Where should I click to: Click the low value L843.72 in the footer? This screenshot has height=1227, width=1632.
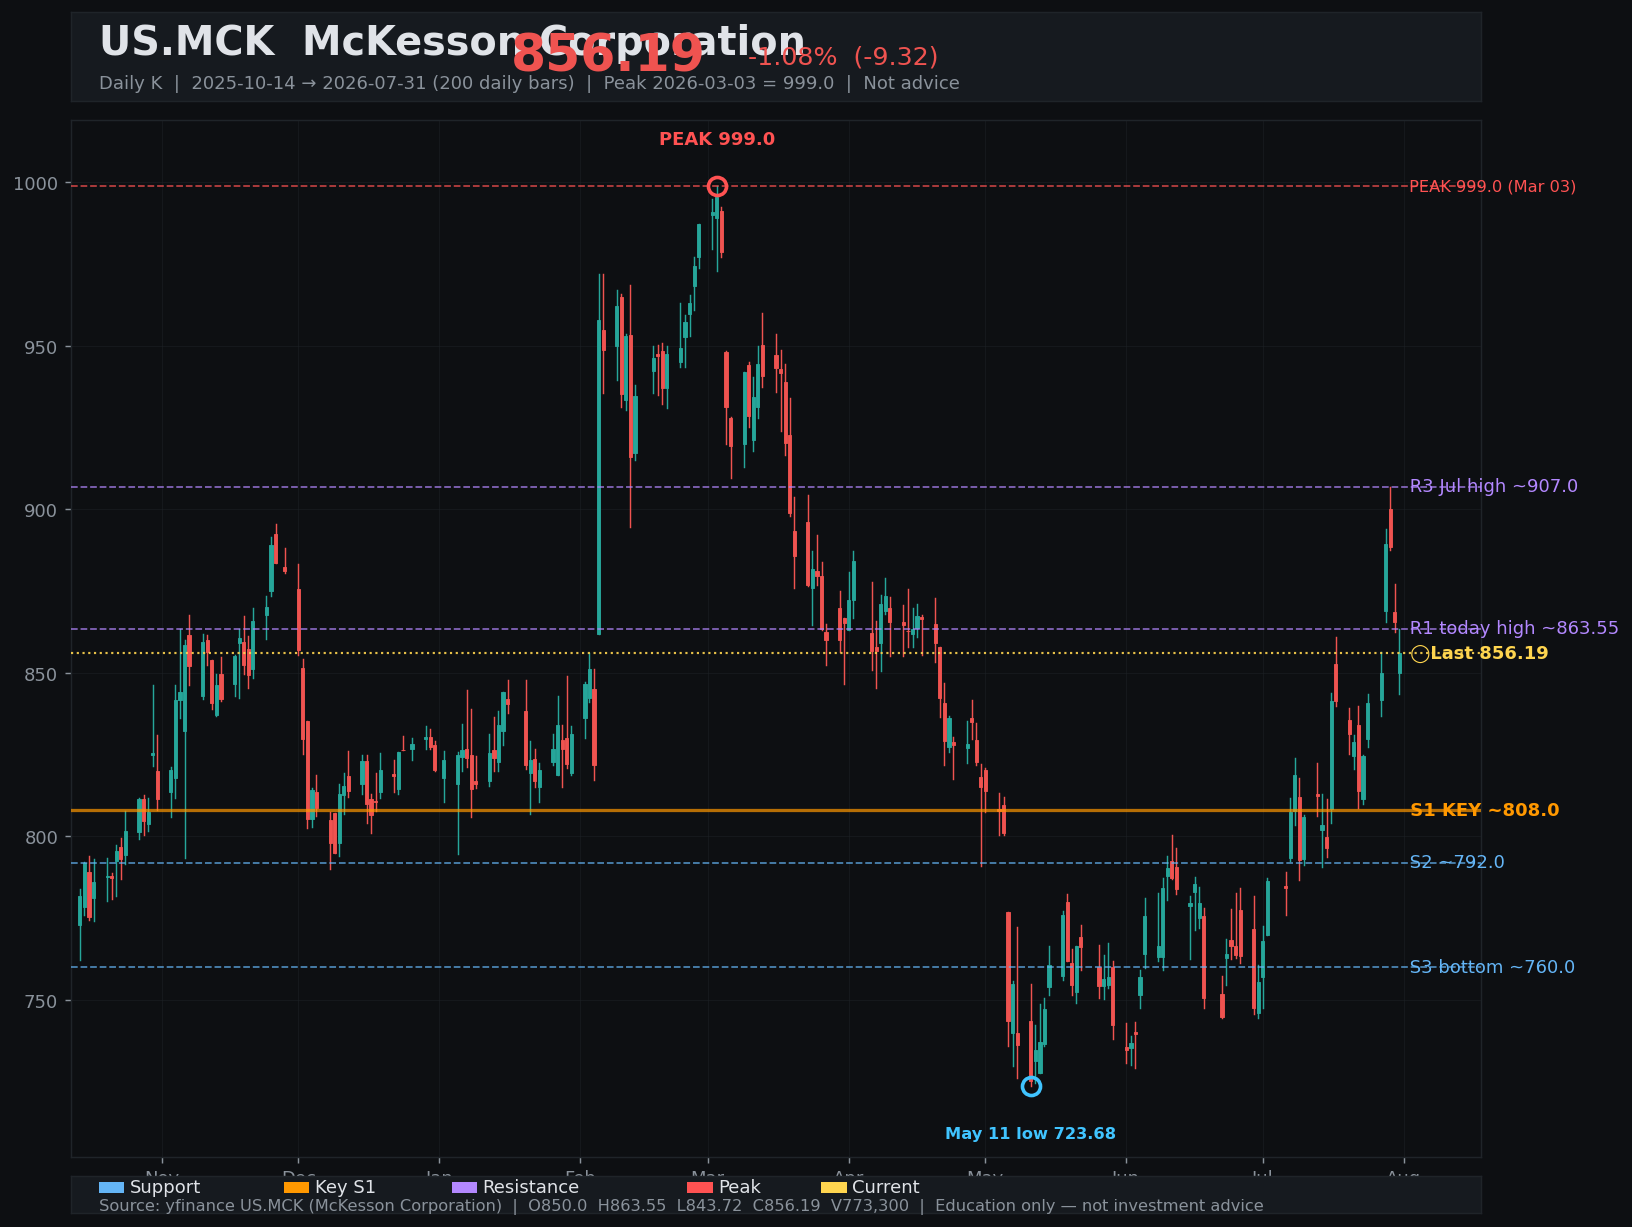click(709, 1206)
